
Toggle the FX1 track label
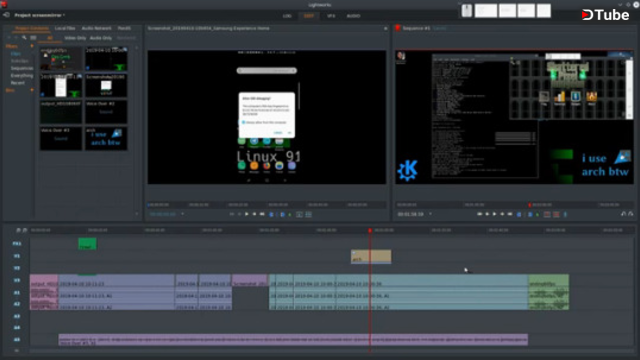pyautogui.click(x=17, y=244)
